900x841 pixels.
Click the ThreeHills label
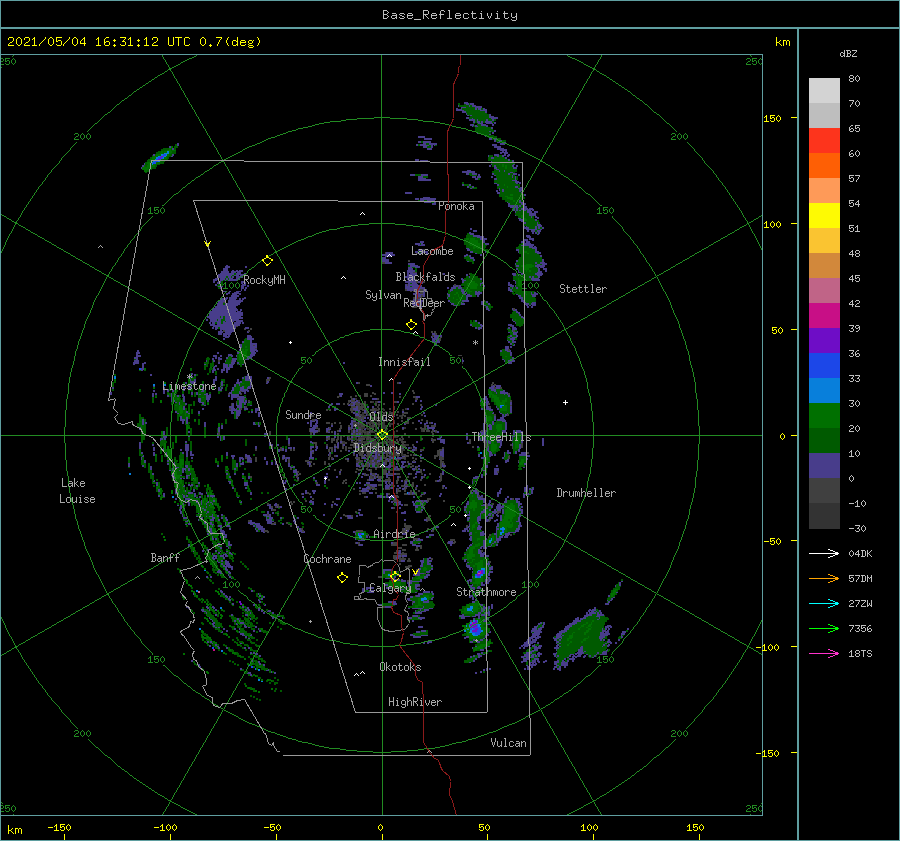point(502,437)
